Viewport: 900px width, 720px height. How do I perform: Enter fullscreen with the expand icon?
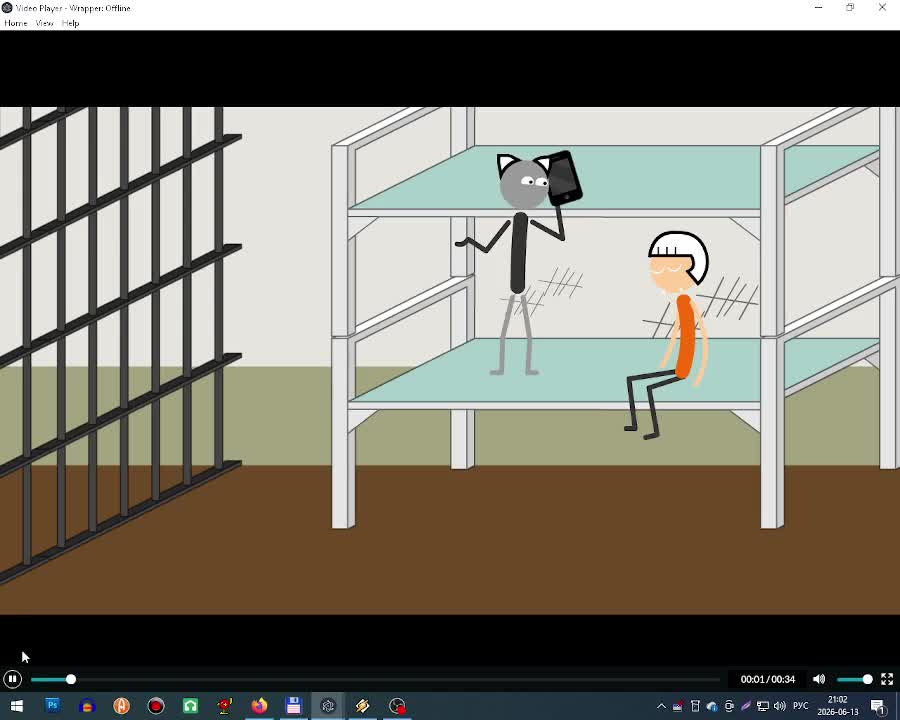coord(887,679)
